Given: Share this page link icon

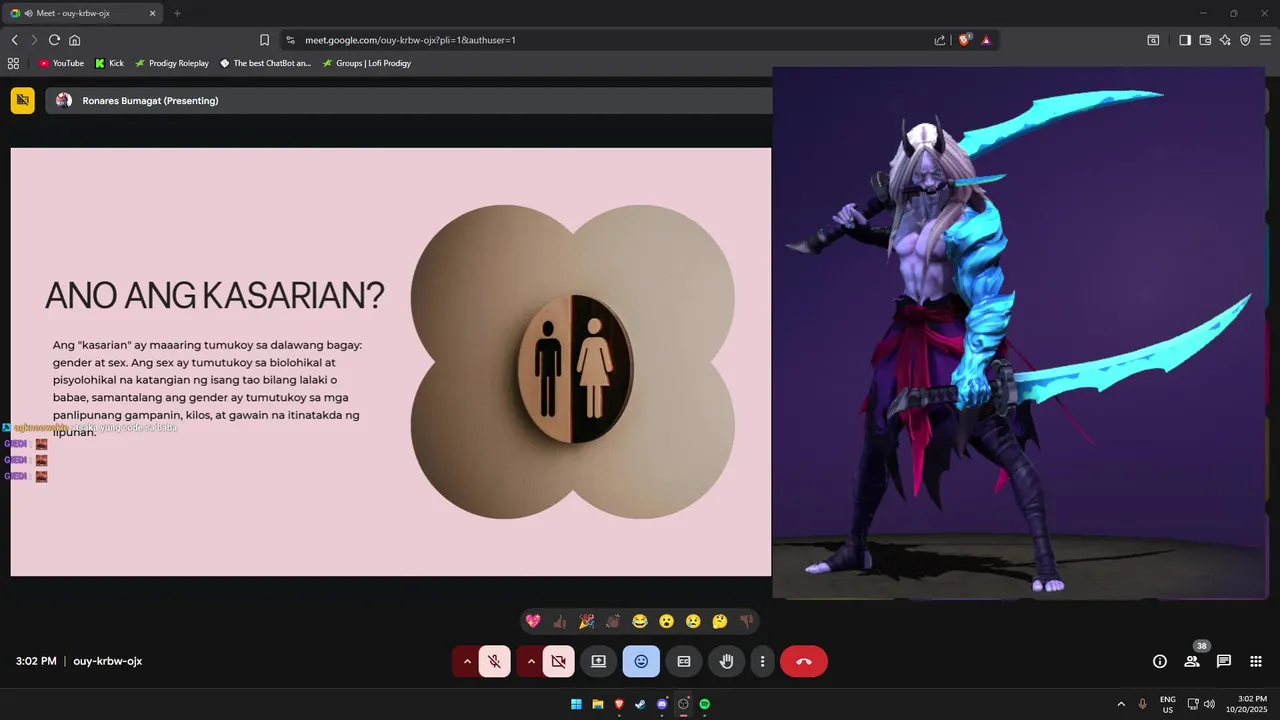Looking at the screenshot, I should point(940,40).
